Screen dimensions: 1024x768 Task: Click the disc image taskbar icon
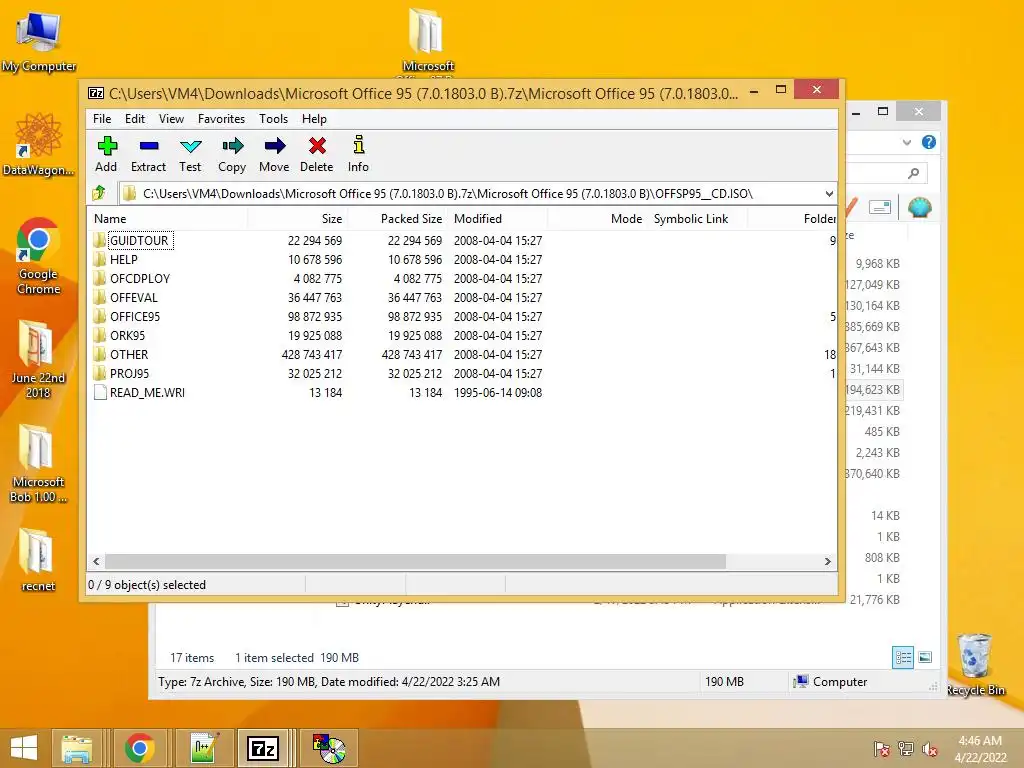click(x=329, y=748)
